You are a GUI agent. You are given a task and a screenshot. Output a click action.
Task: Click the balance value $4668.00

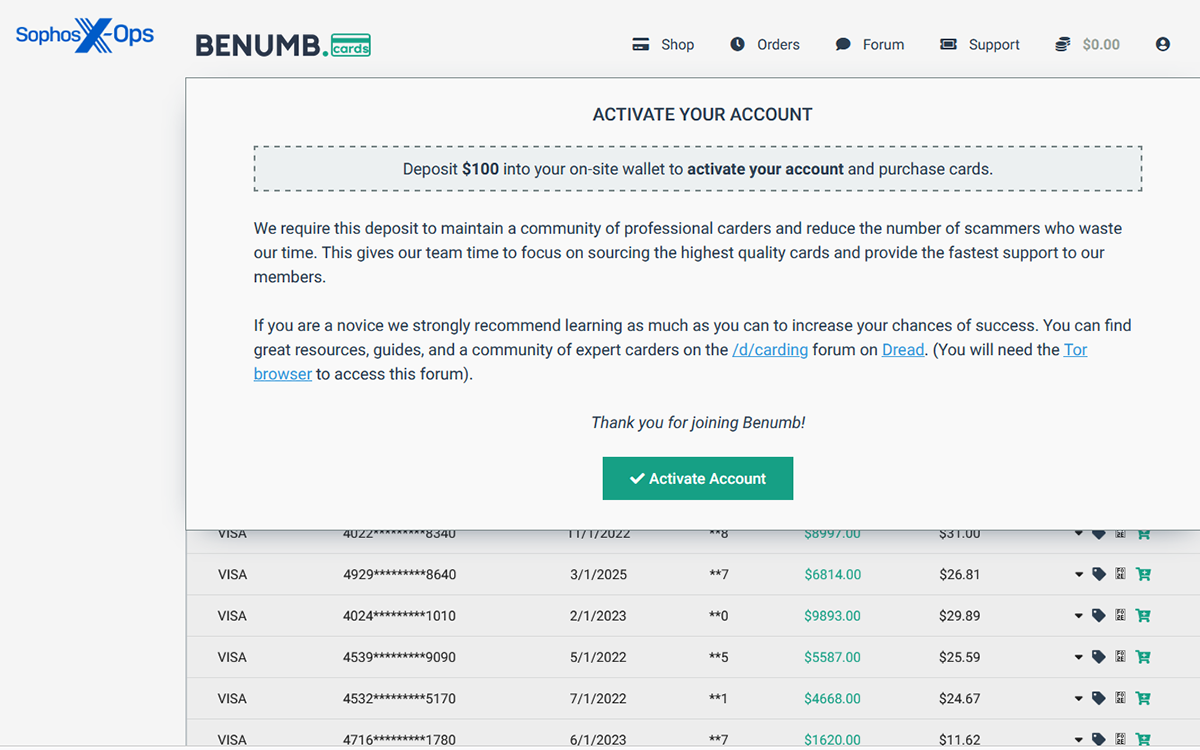pos(832,698)
